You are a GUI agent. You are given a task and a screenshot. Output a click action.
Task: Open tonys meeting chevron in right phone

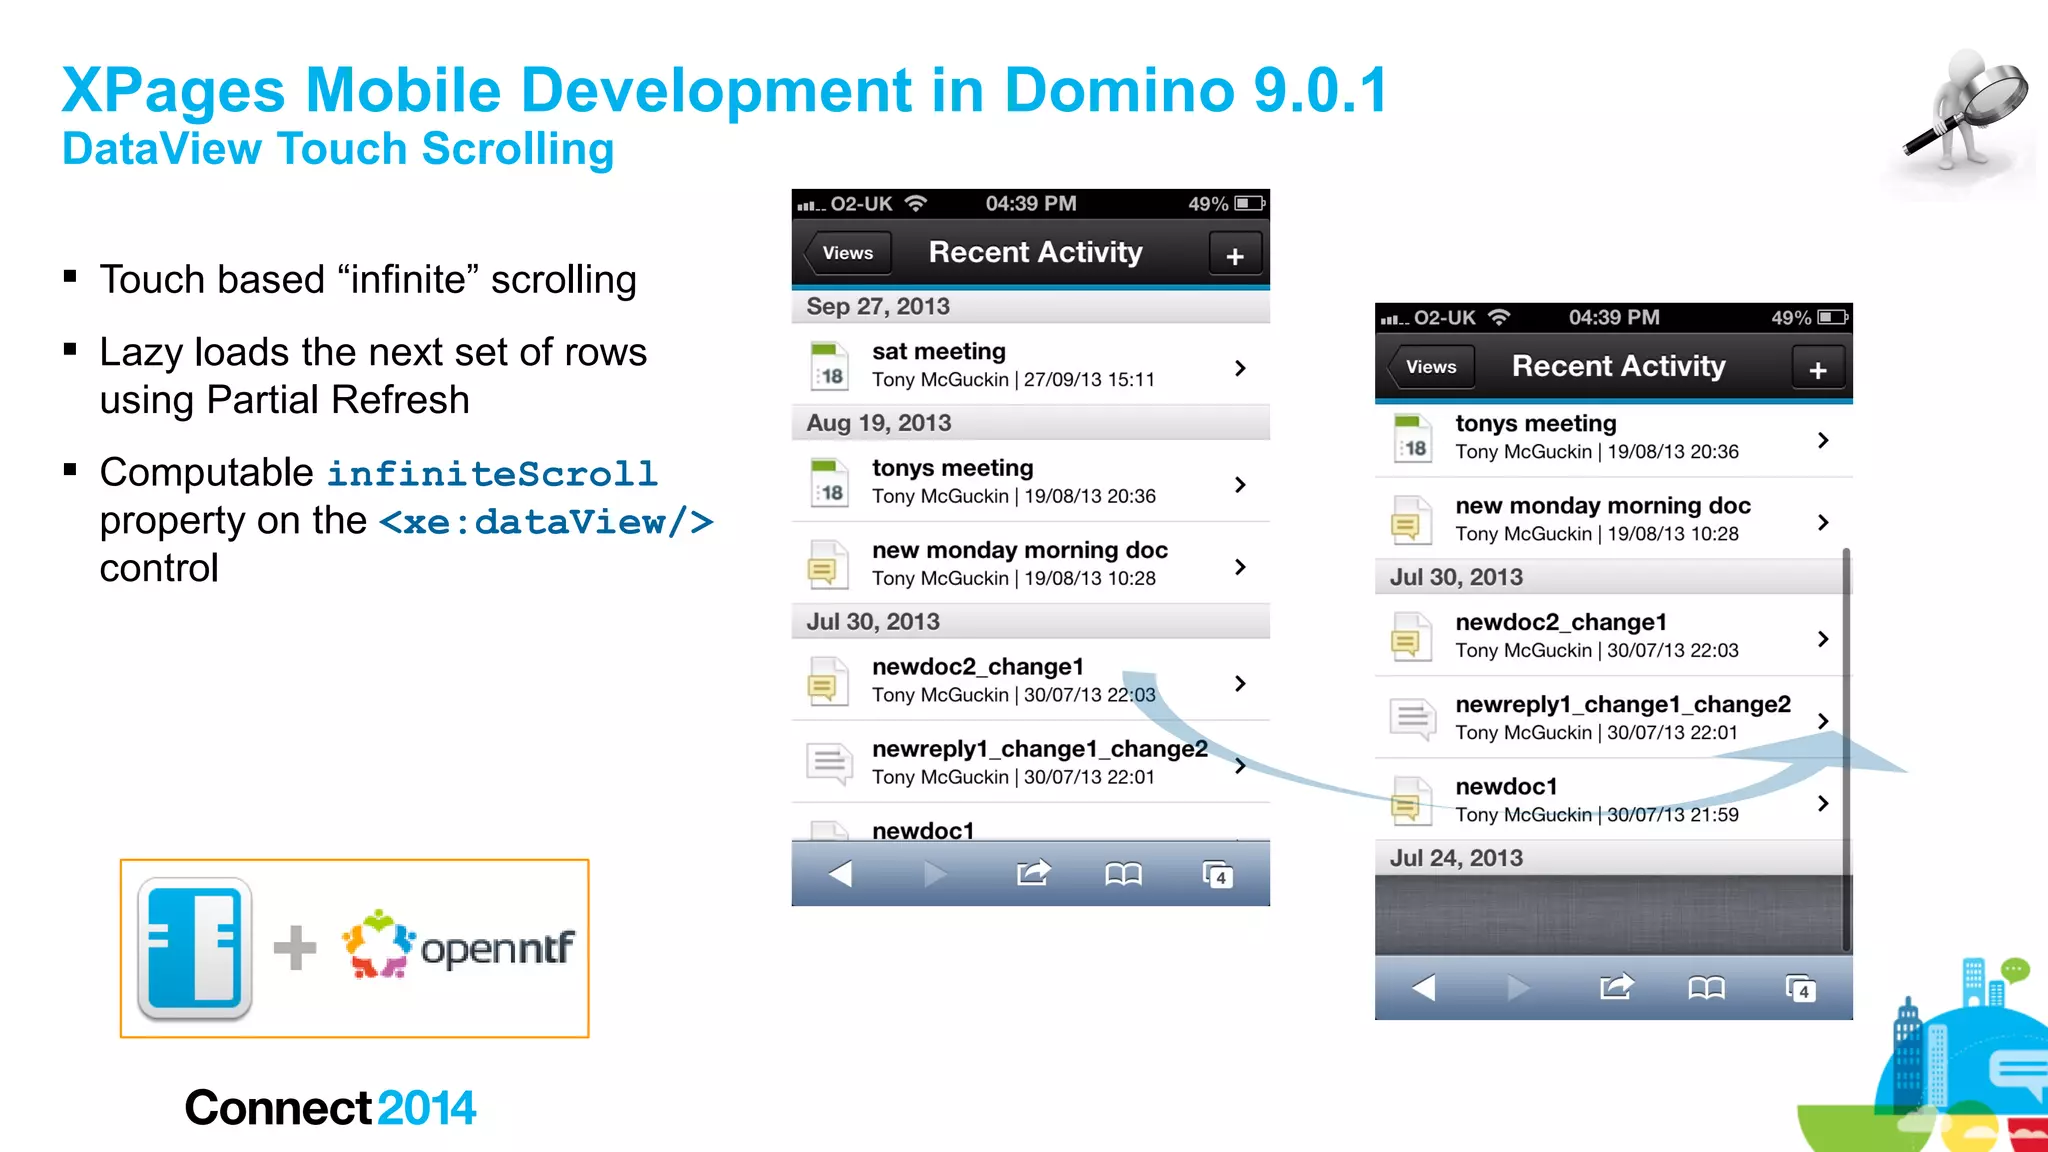click(x=1823, y=440)
